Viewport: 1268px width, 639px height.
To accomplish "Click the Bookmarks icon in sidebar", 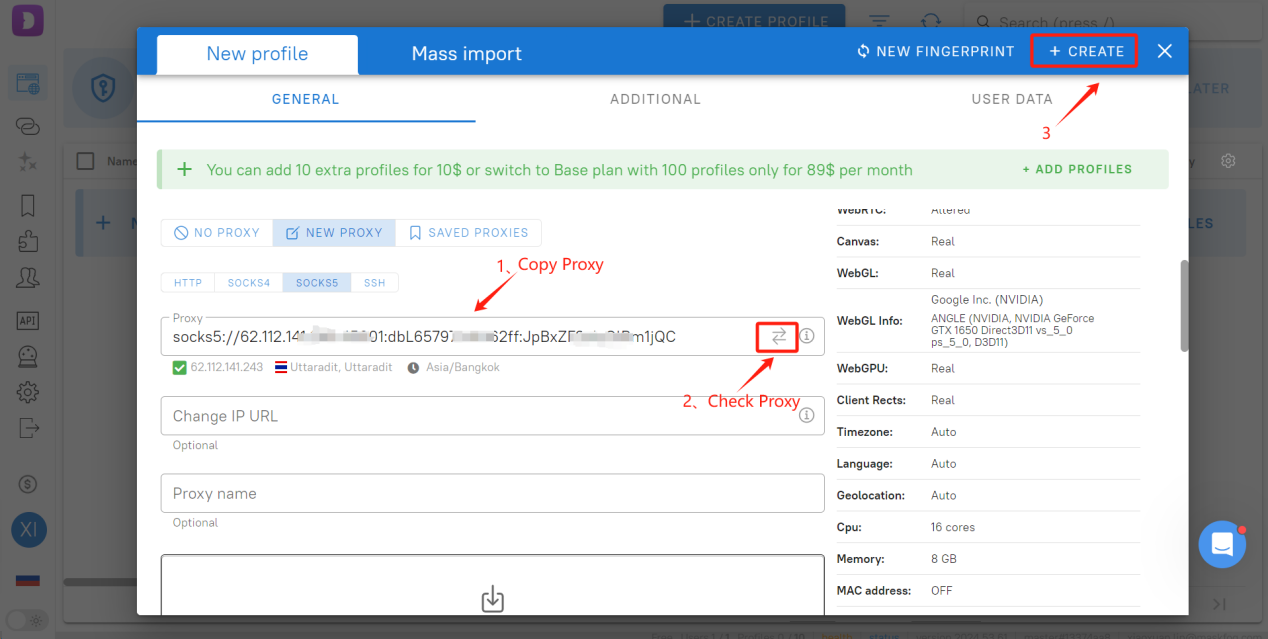I will 27,204.
